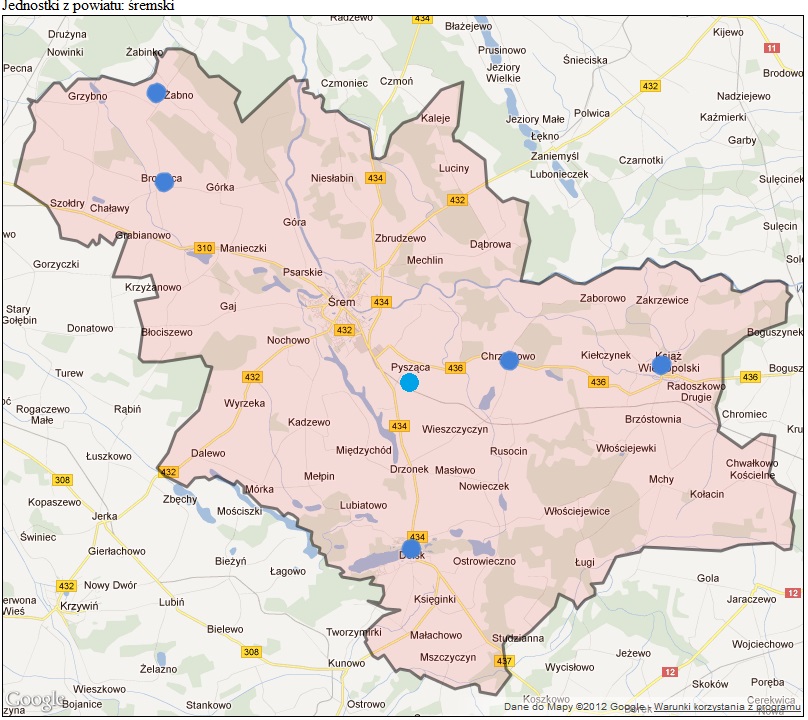Viewport: 808px width, 720px height.
Task: Select the light blue marker below Pysząca
Action: coord(409,382)
